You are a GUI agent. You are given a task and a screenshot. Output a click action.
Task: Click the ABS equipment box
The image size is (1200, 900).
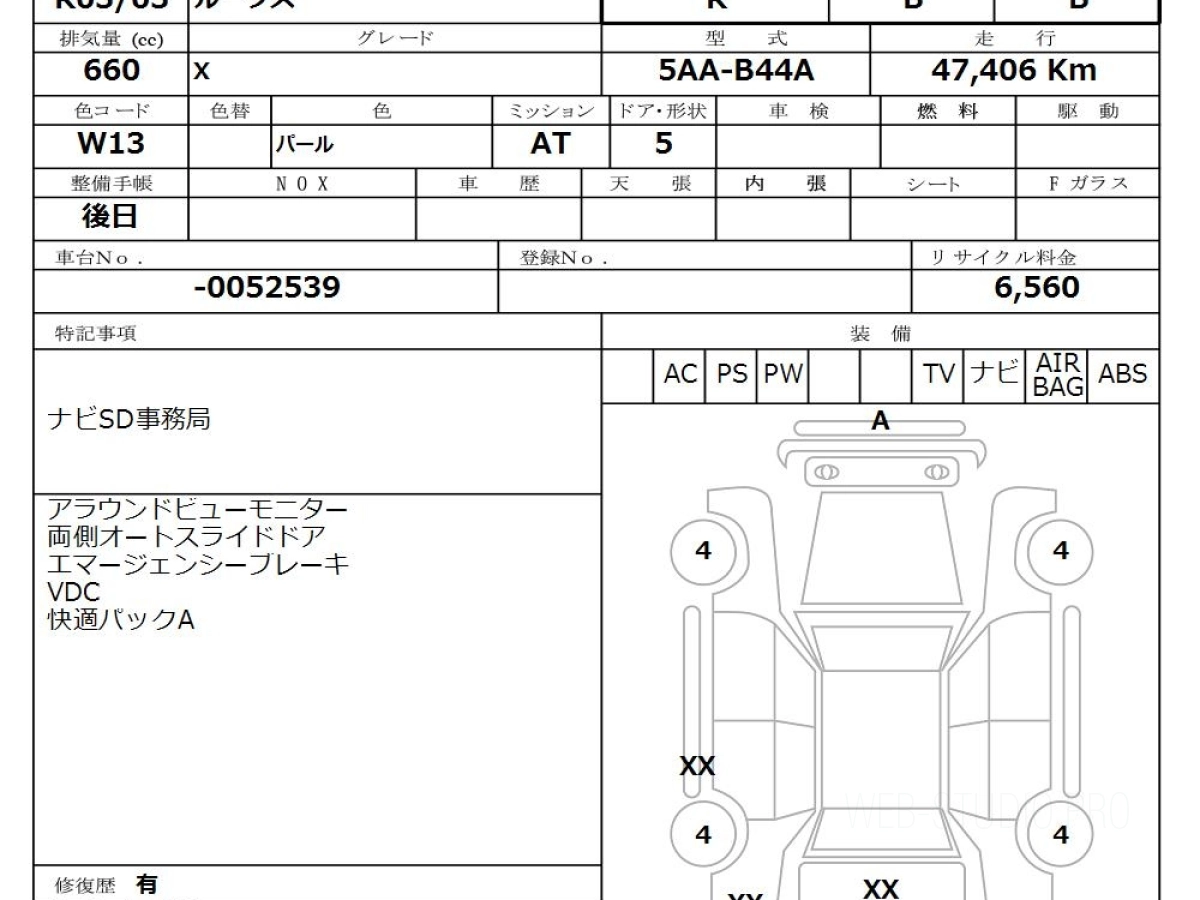(1123, 375)
